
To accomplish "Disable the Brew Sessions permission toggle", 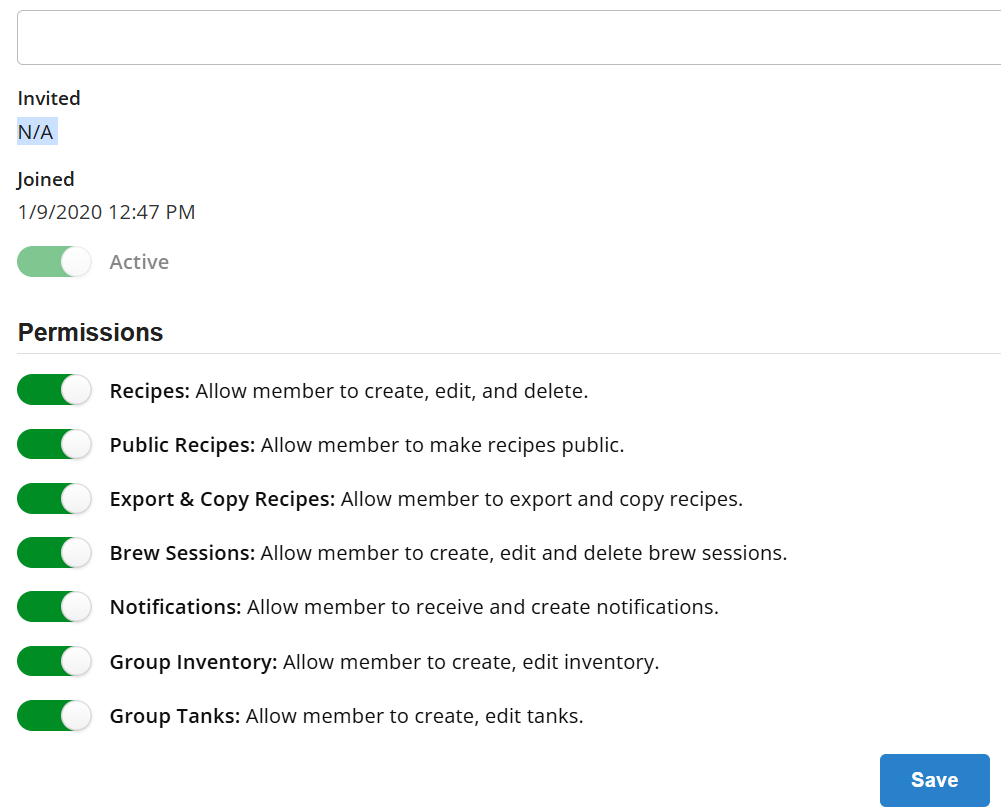I will 54,553.
